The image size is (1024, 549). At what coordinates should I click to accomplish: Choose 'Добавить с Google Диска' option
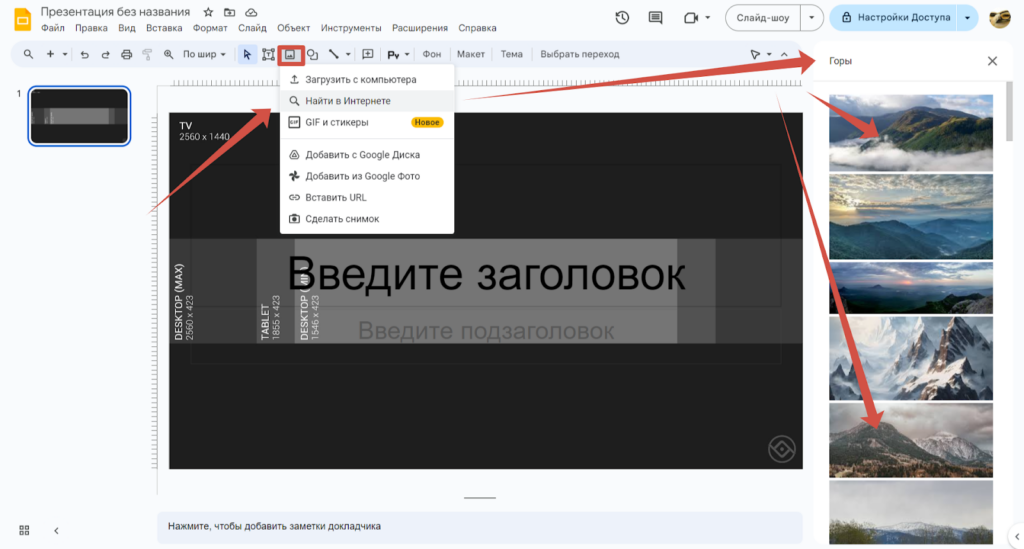(367, 155)
